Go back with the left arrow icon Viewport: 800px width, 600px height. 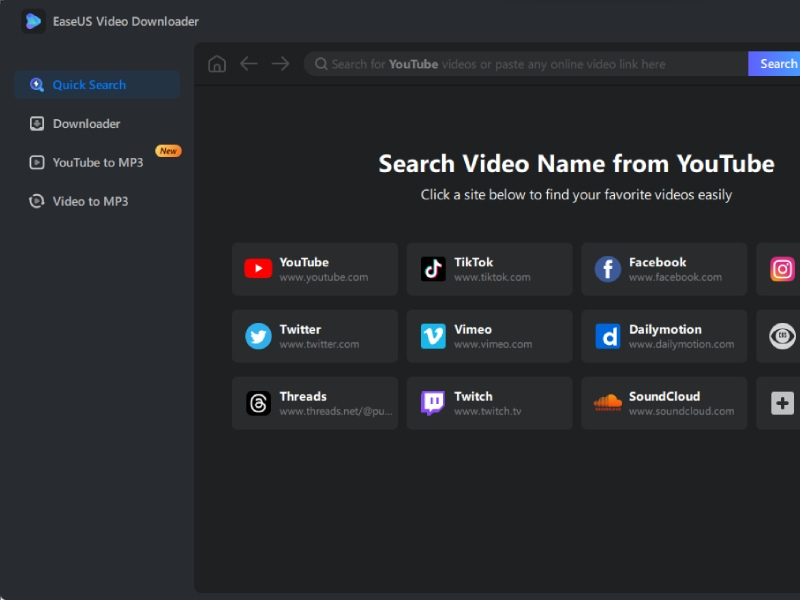point(248,64)
